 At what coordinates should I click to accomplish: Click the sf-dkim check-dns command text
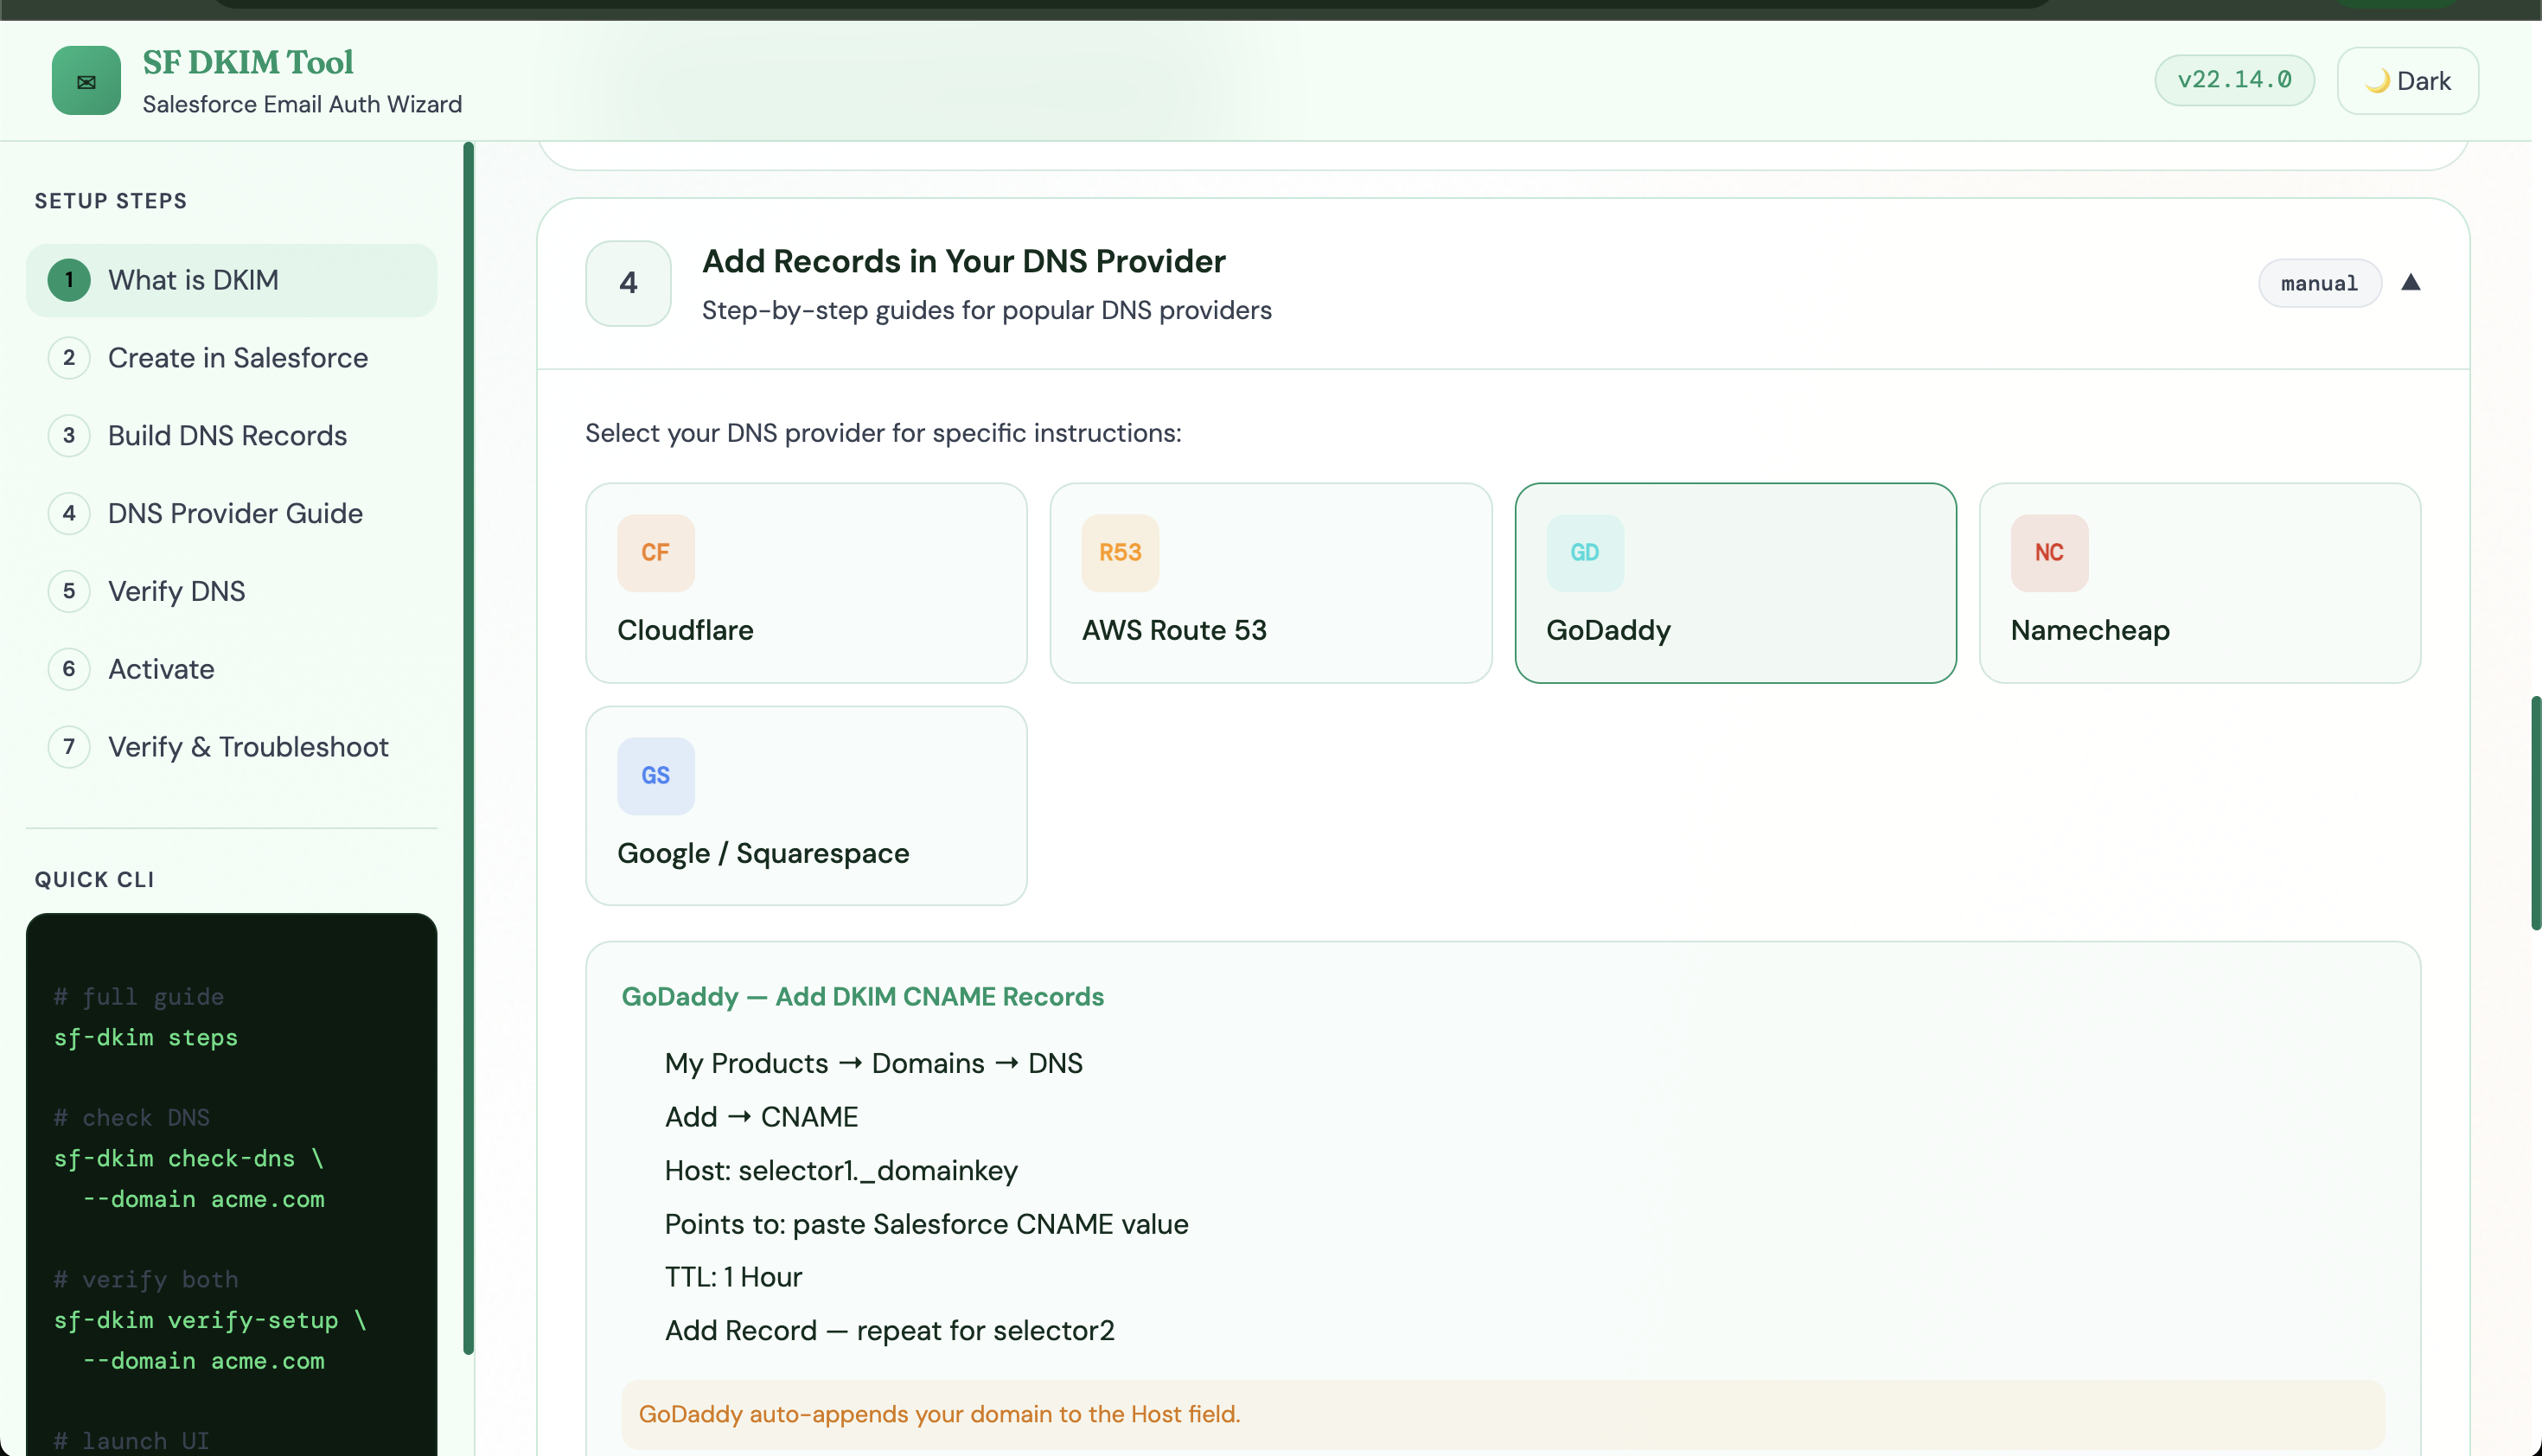(175, 1158)
